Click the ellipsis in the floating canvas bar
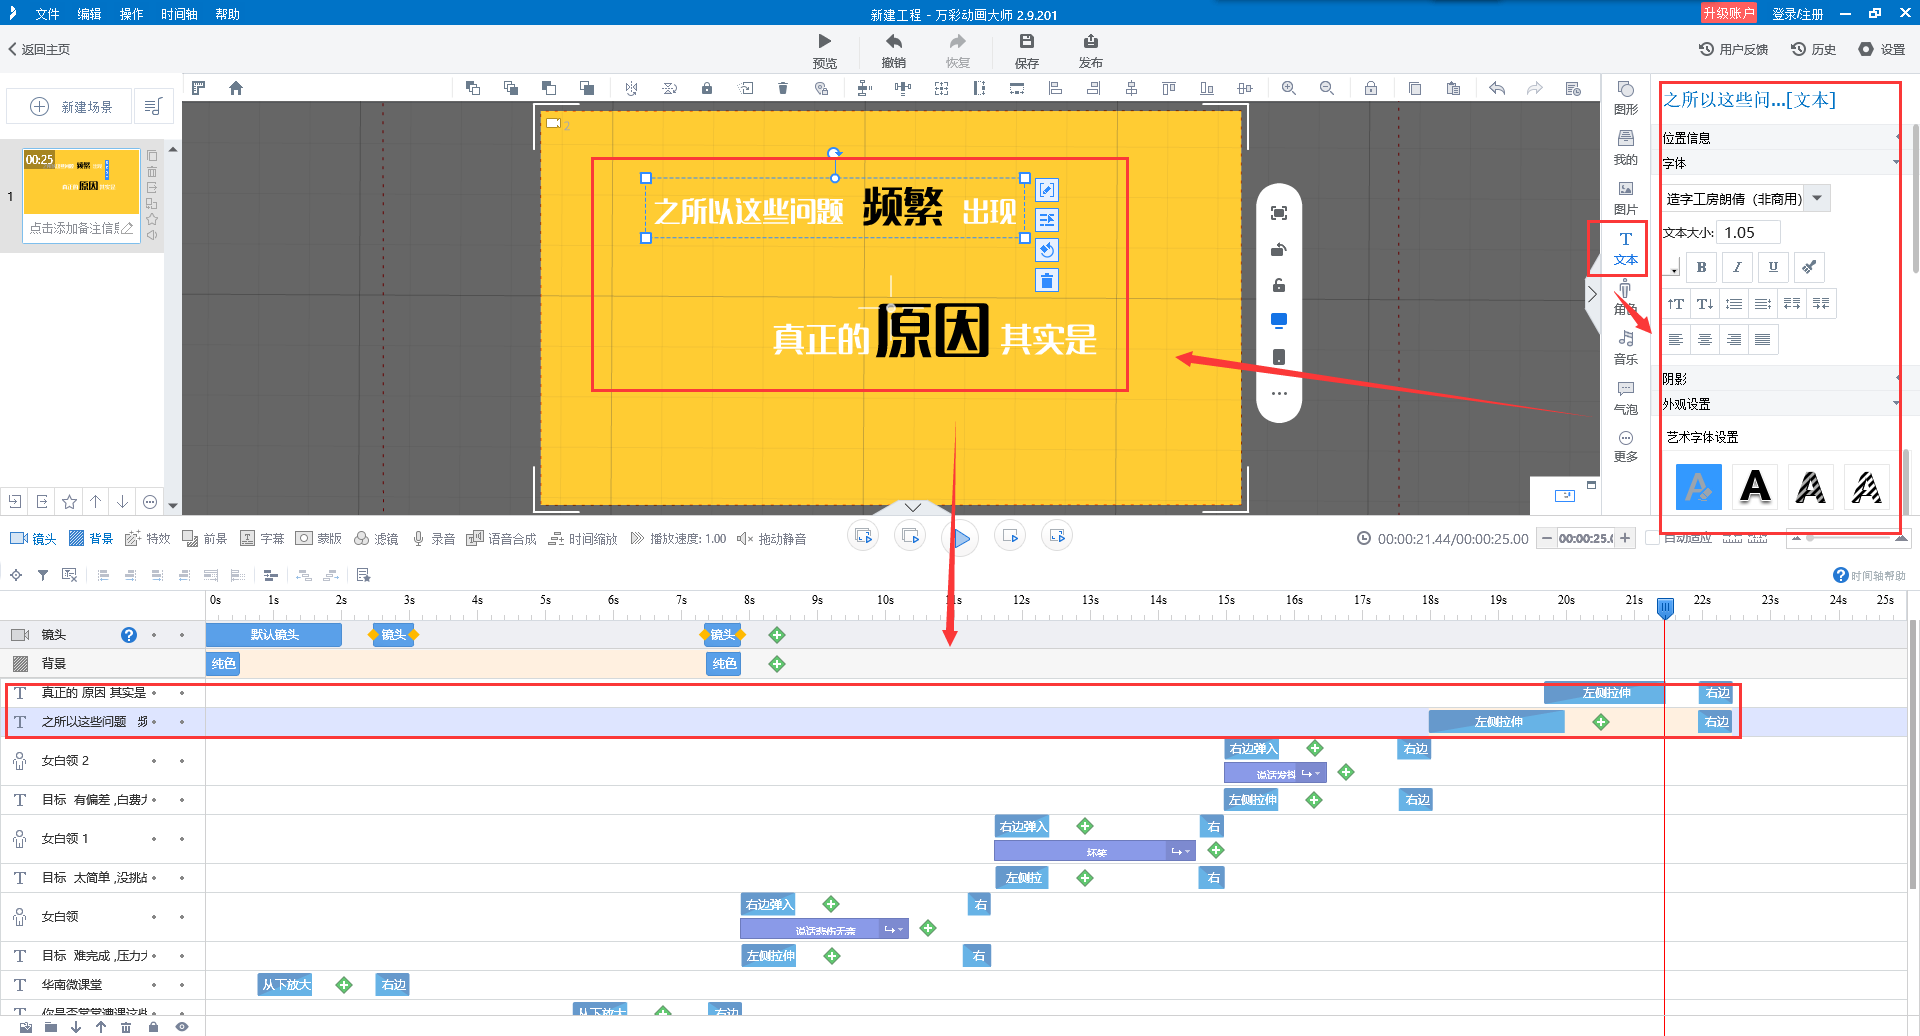This screenshot has height=1036, width=1920. point(1278,393)
